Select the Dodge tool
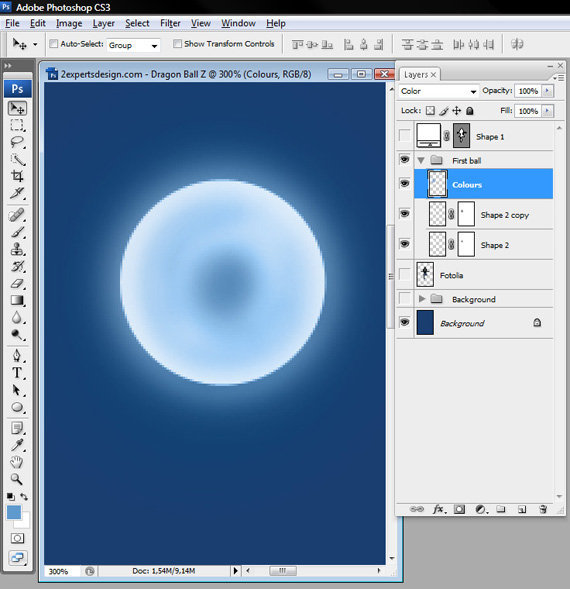This screenshot has width=570, height=589. point(17,334)
